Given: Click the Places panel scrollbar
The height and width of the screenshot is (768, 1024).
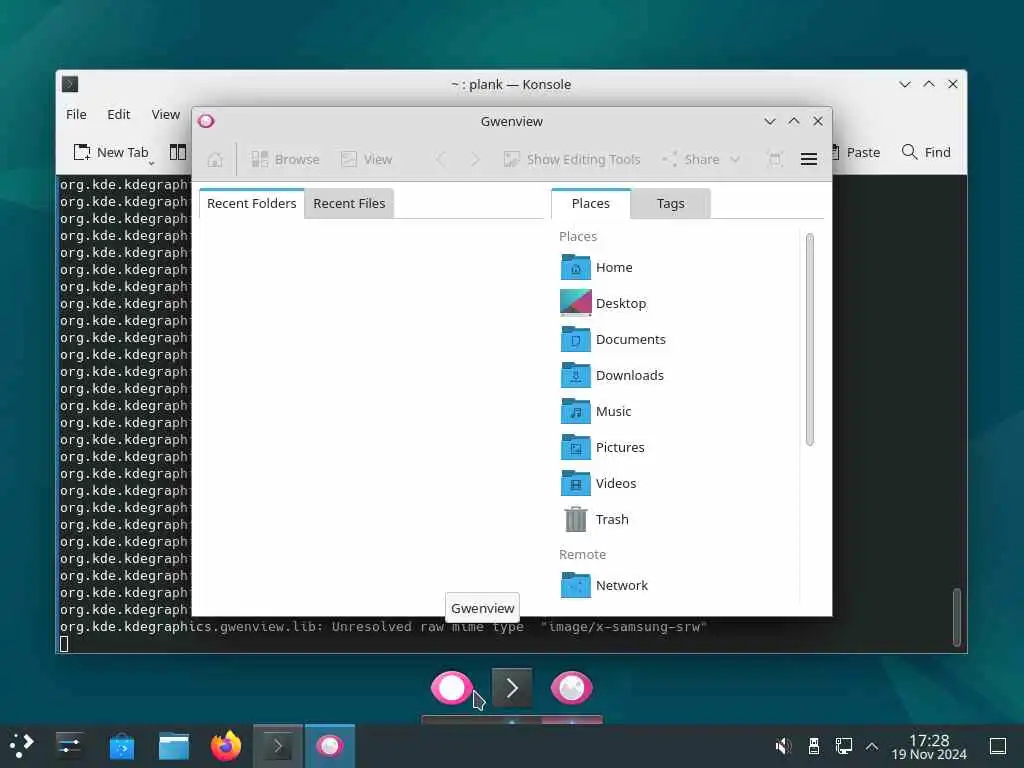Looking at the screenshot, I should click(x=810, y=340).
